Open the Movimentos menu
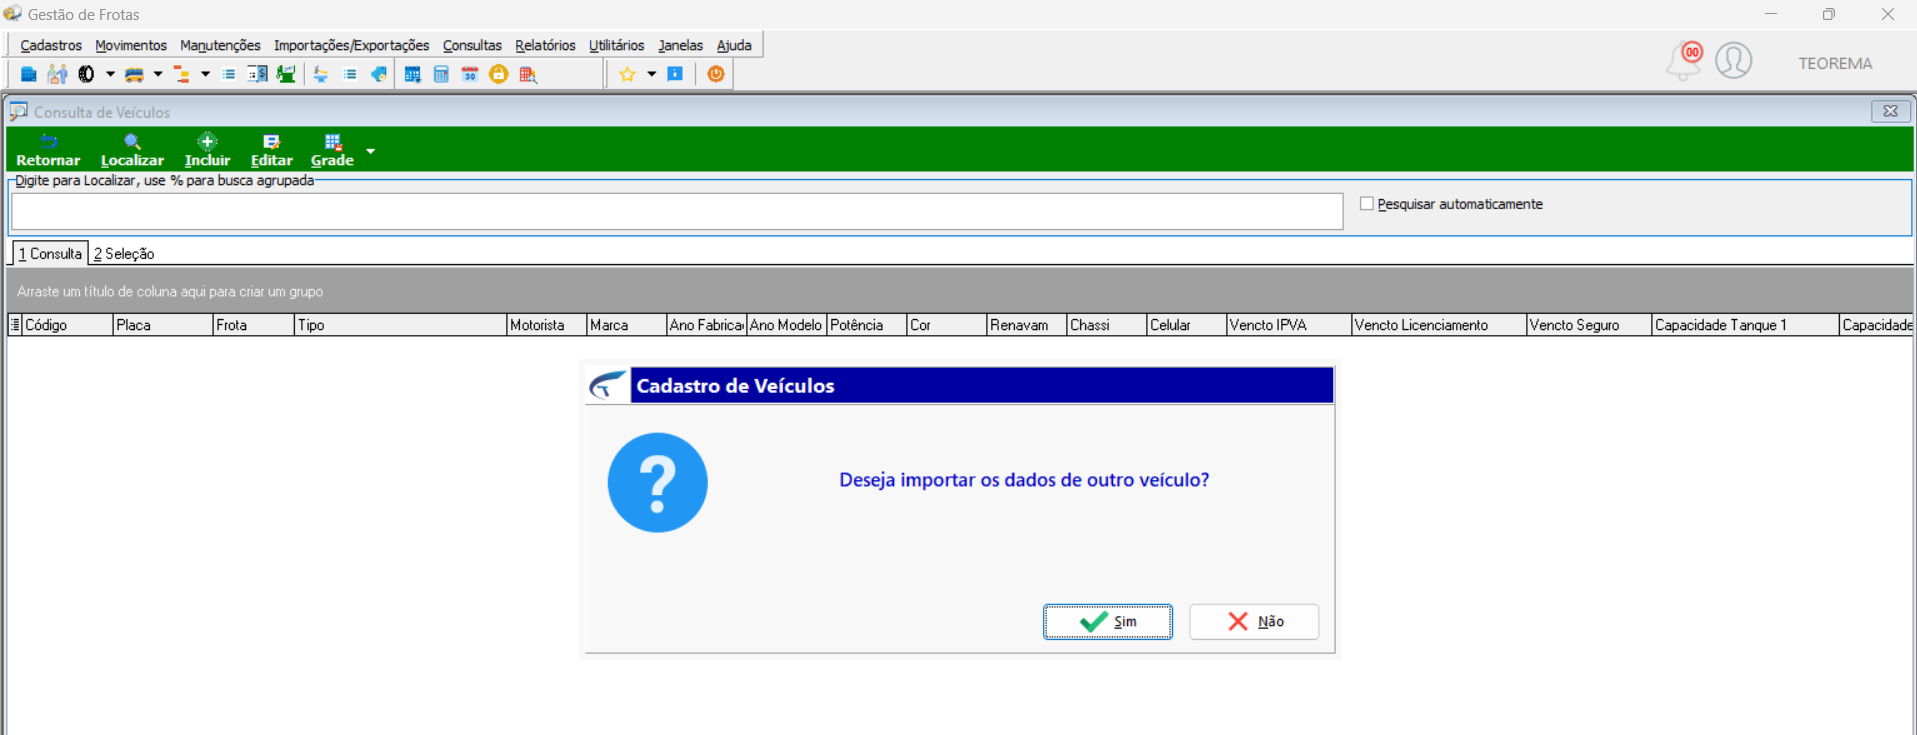This screenshot has width=1917, height=735. 131,45
